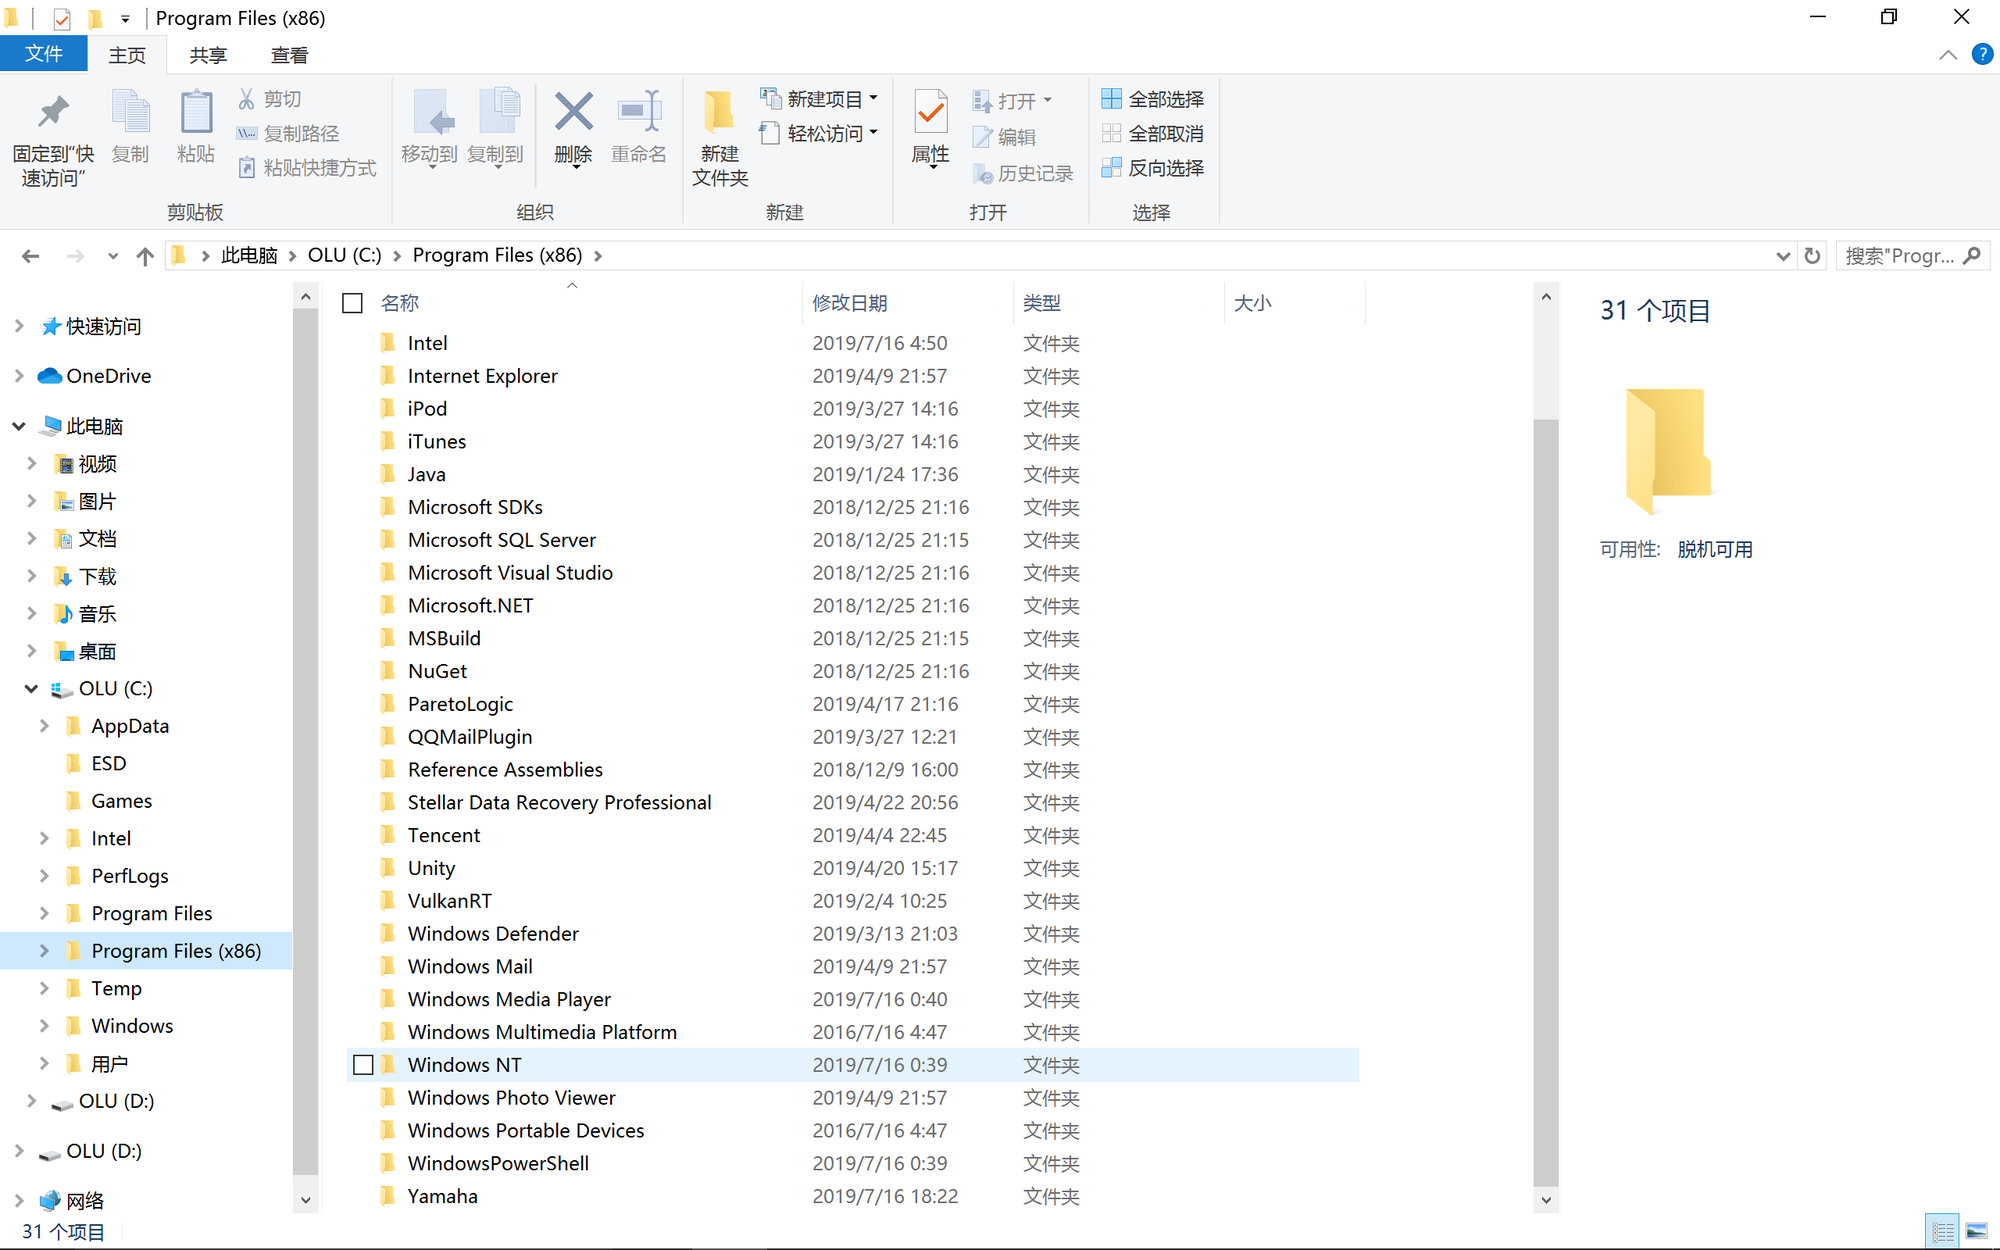Click the red Delete (删除) X icon

(x=574, y=112)
